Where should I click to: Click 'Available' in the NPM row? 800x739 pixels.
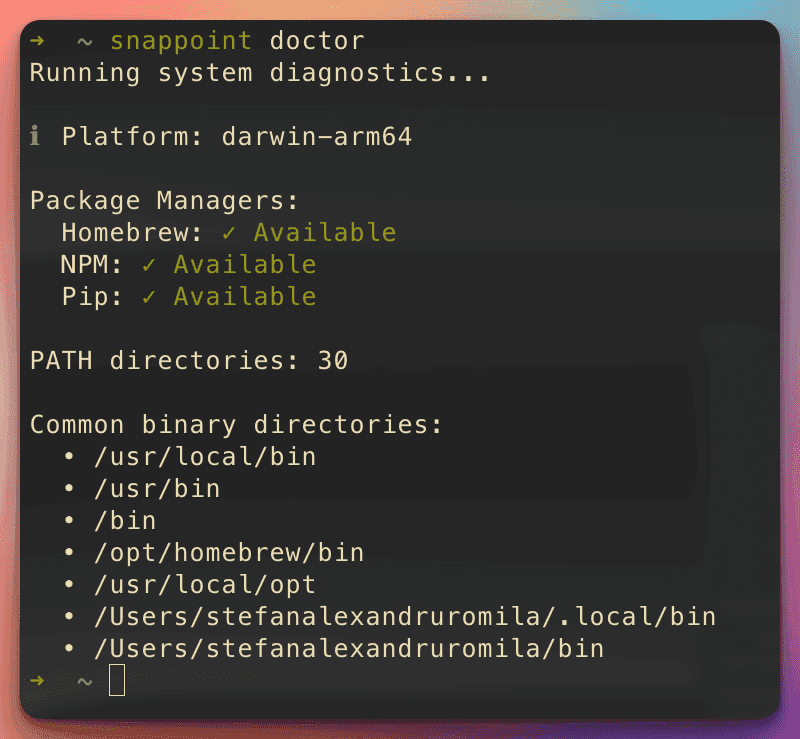click(x=245, y=264)
